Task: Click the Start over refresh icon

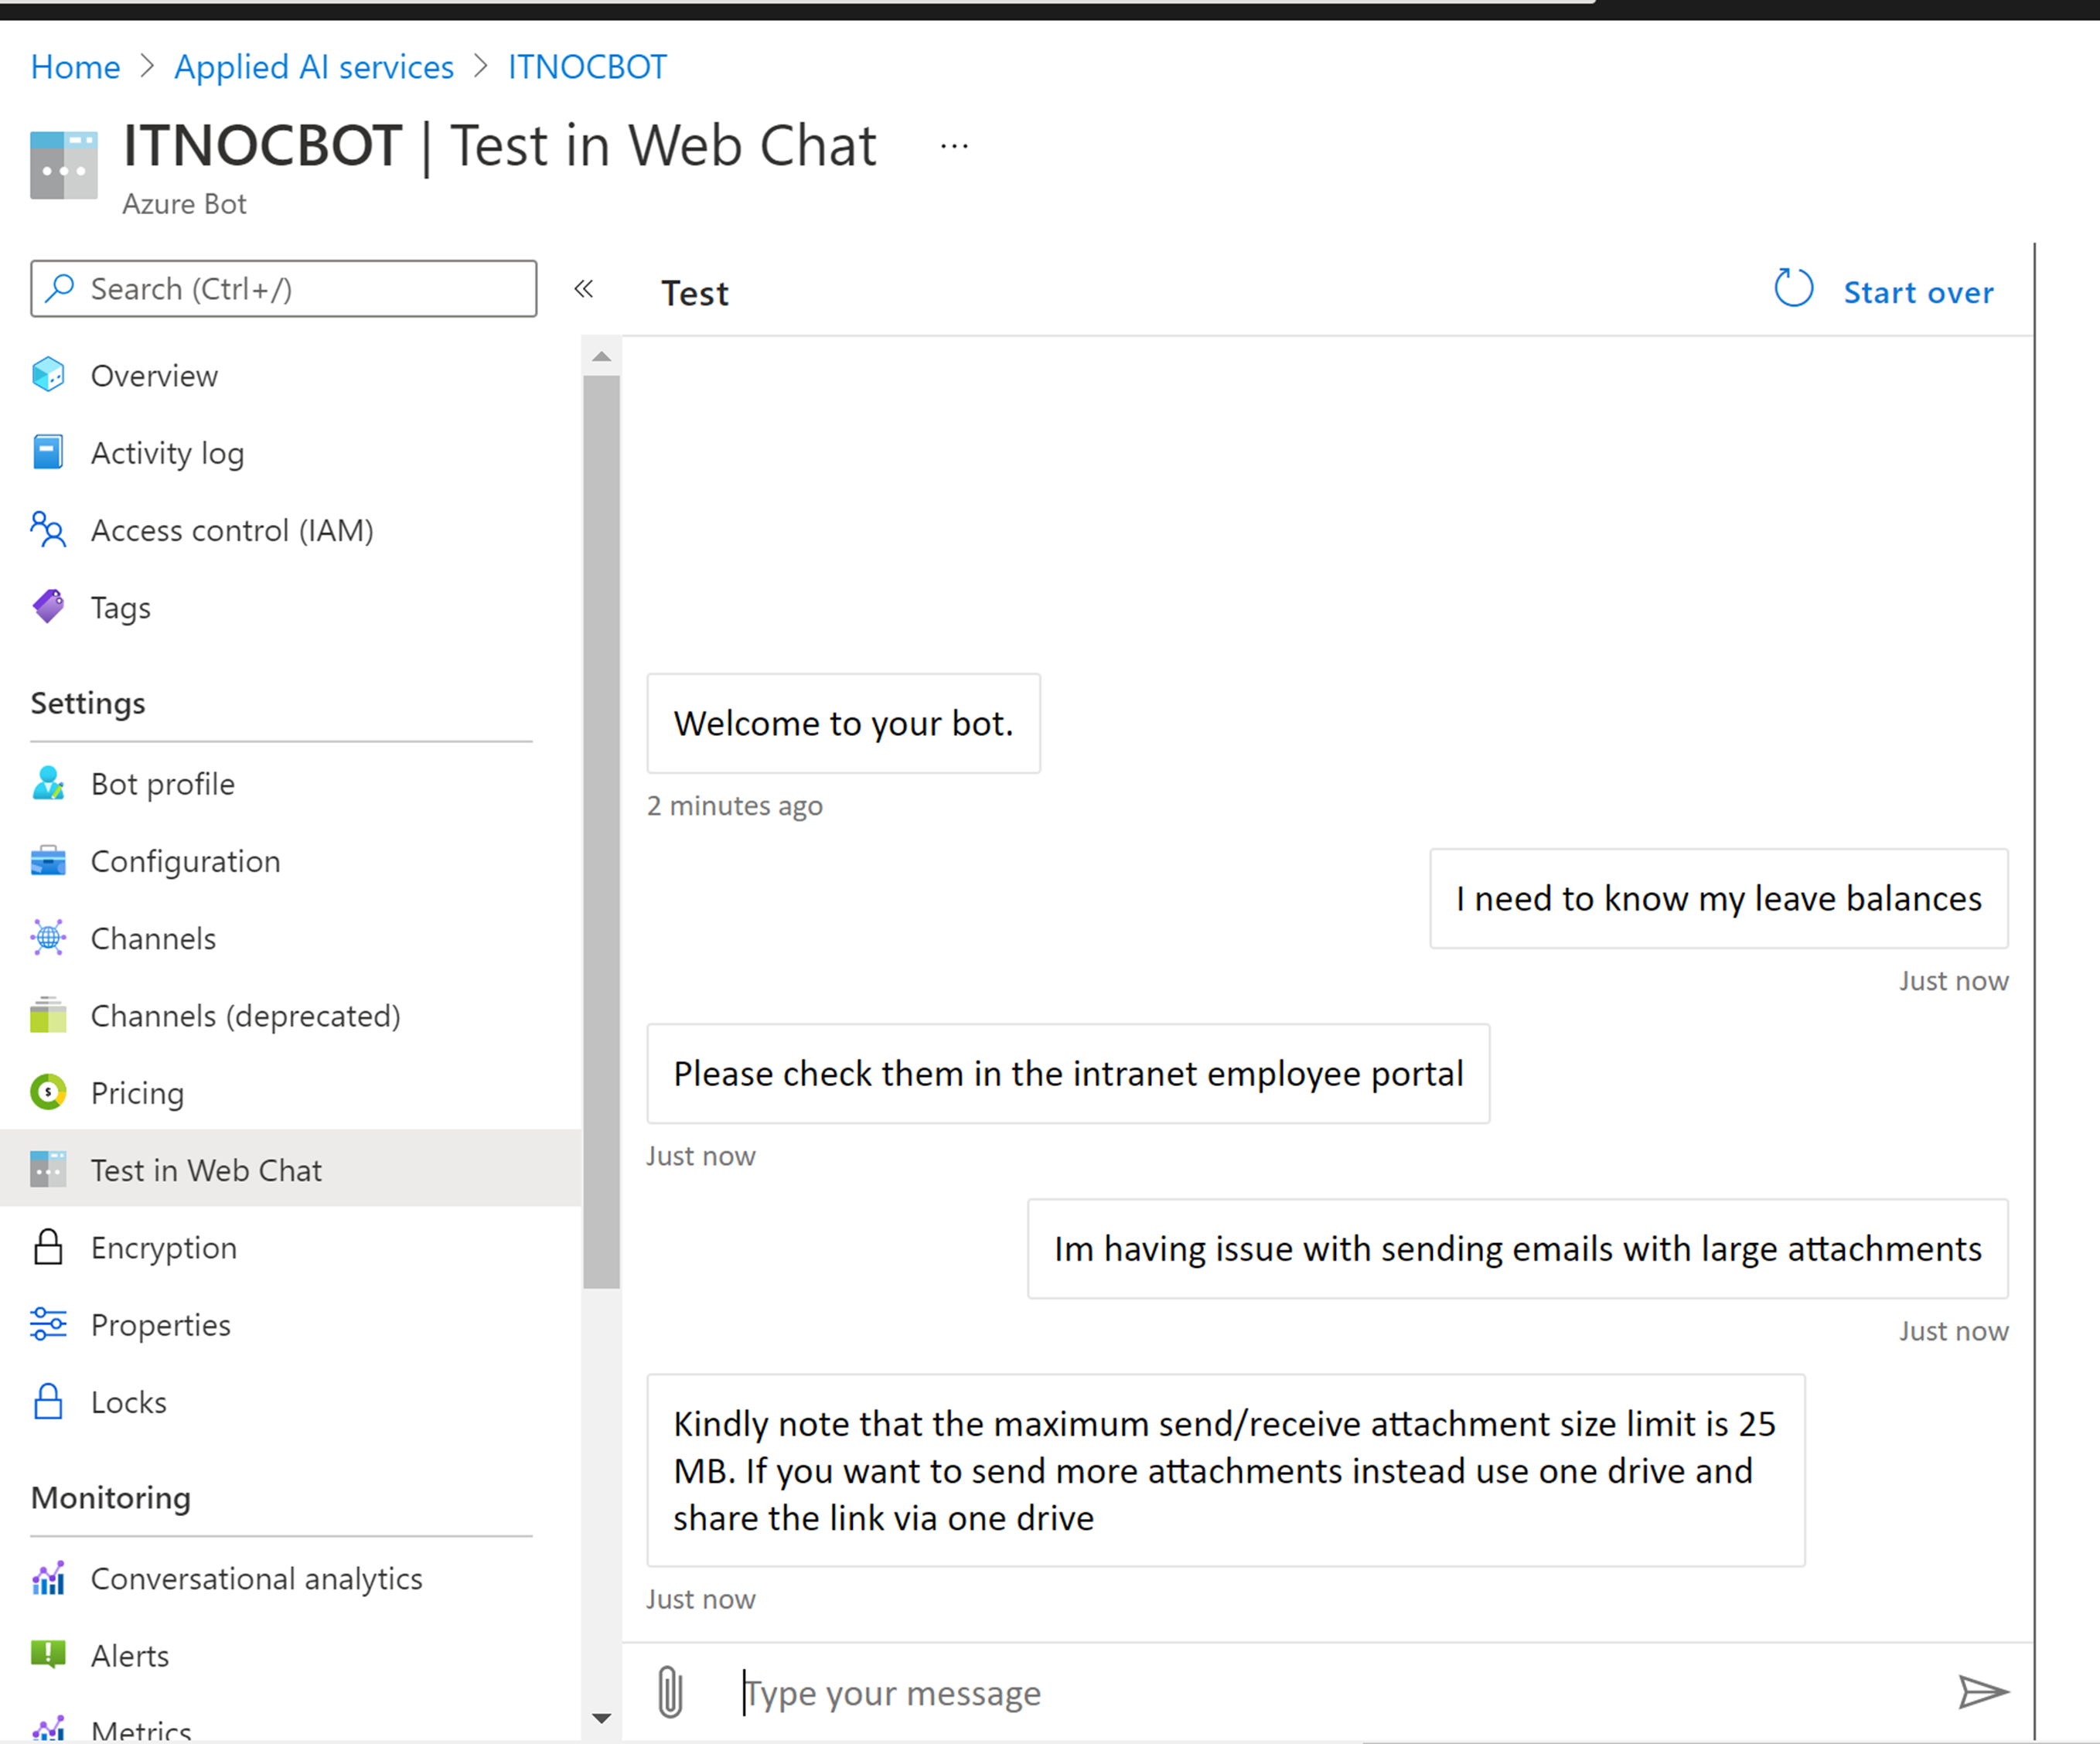Action: (x=1793, y=289)
